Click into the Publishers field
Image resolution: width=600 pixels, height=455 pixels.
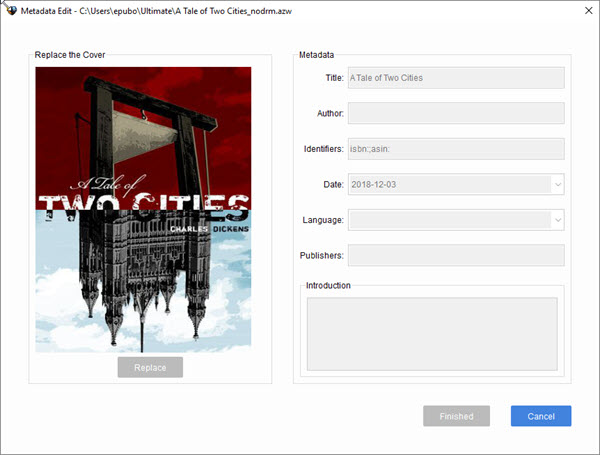click(x=456, y=255)
